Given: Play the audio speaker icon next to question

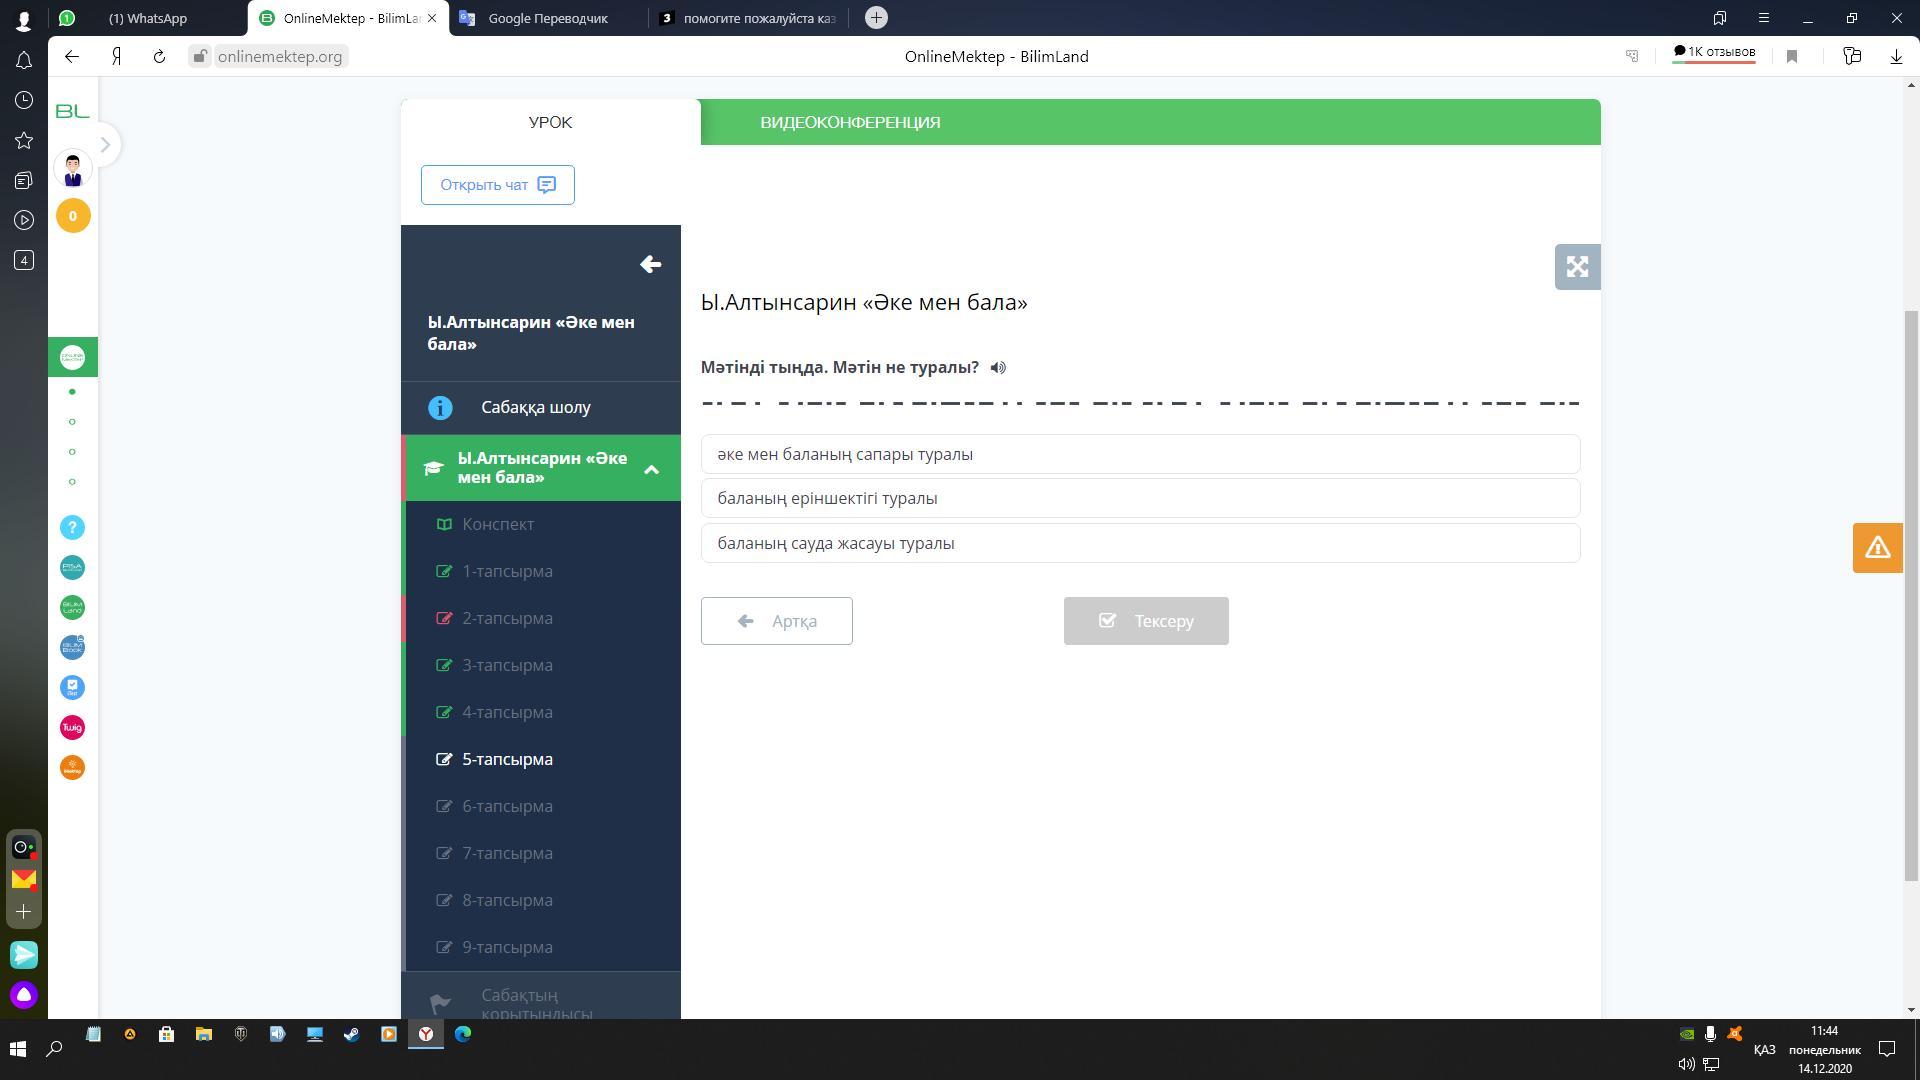Looking at the screenshot, I should pyautogui.click(x=998, y=368).
